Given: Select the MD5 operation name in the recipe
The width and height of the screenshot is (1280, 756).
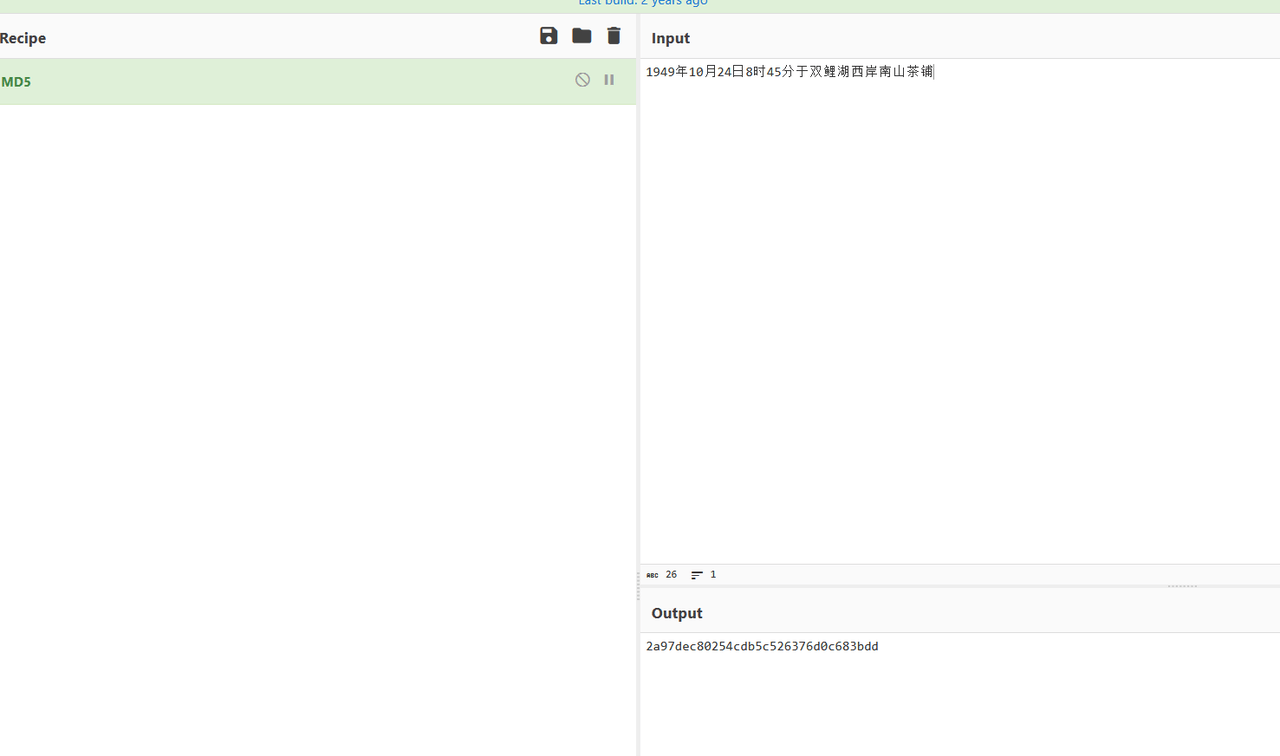Looking at the screenshot, I should coord(16,82).
